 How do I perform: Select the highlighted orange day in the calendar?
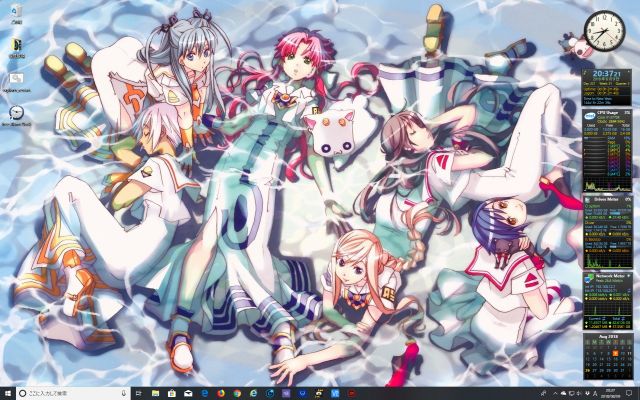(616, 353)
